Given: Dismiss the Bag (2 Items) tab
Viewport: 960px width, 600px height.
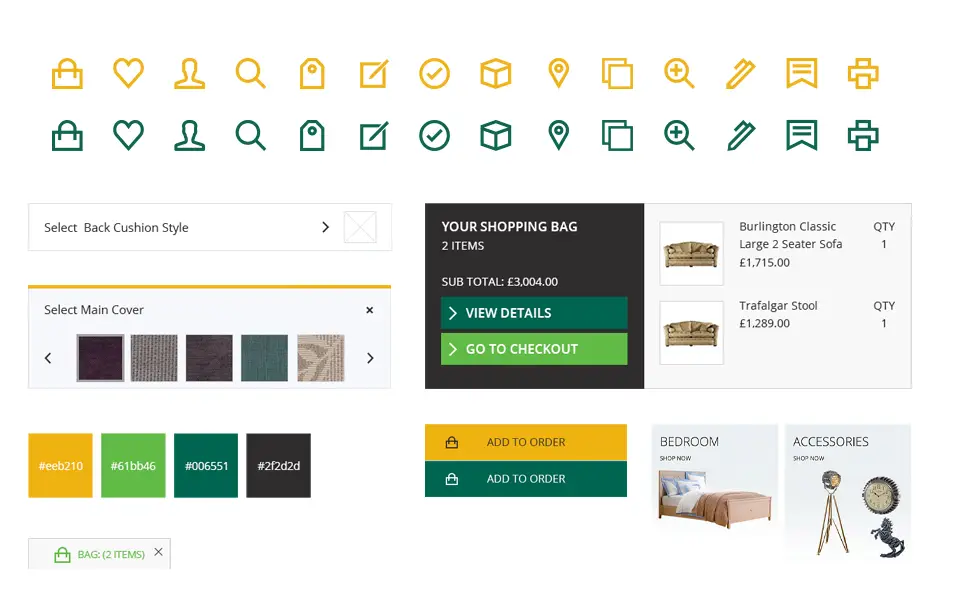Looking at the screenshot, I should [158, 552].
